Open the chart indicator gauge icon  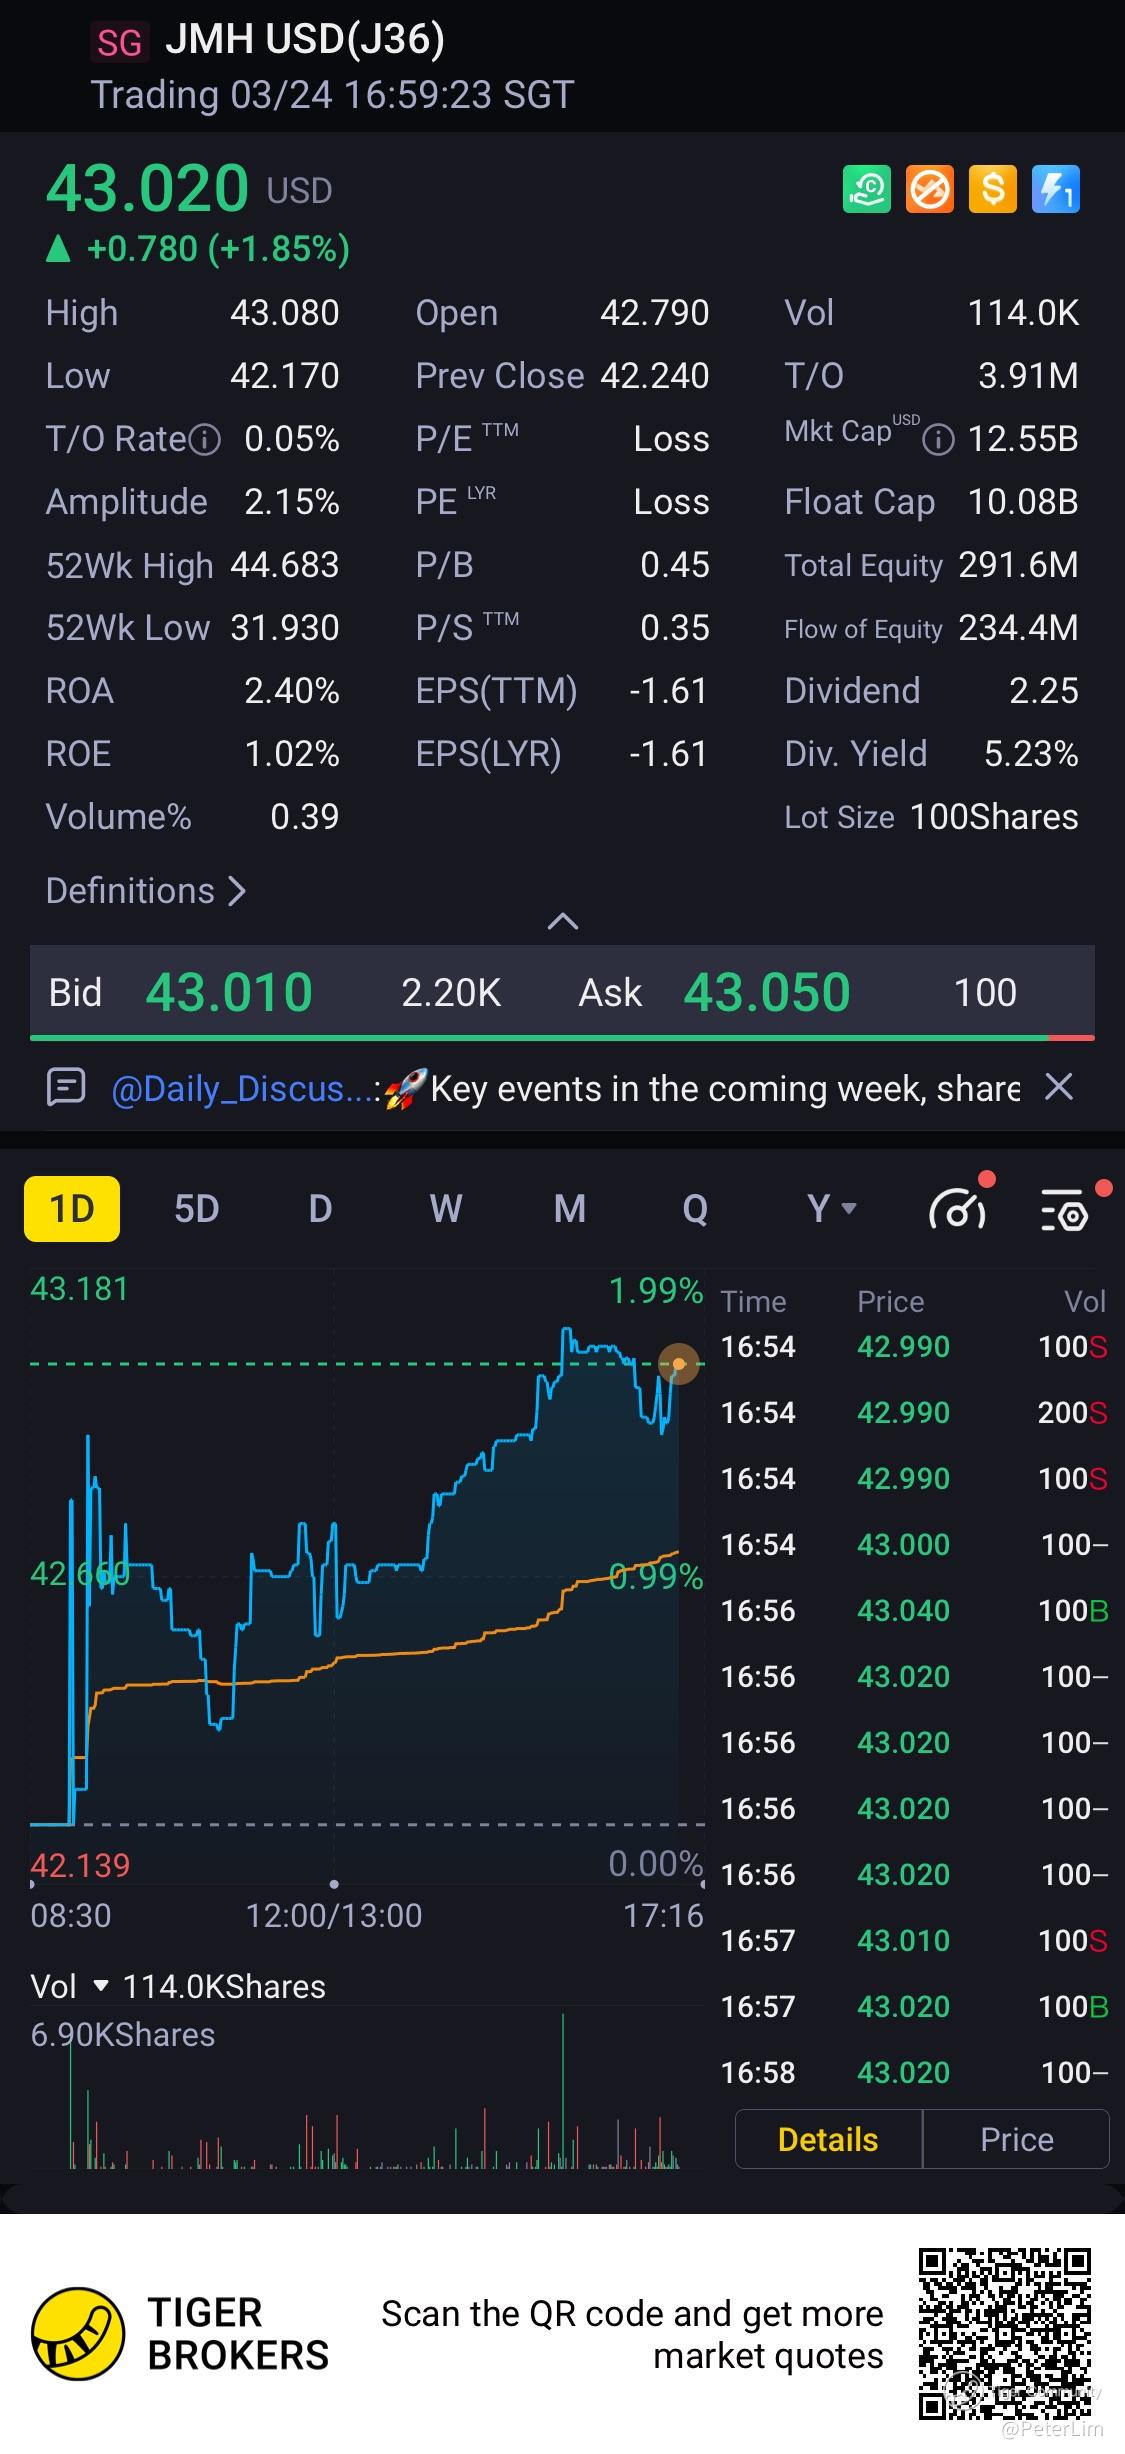pyautogui.click(x=958, y=1209)
